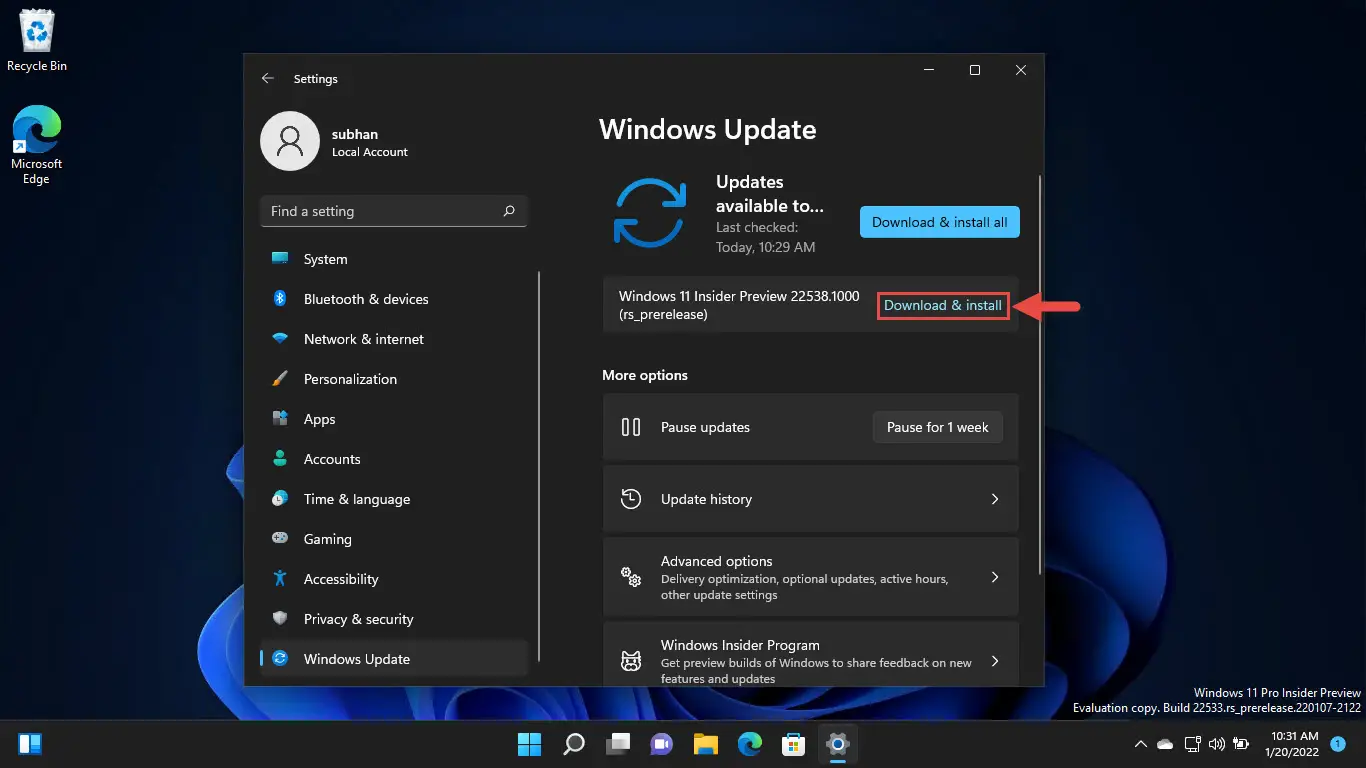The height and width of the screenshot is (768, 1366).
Task: Go to Apps settings
Action: [394, 419]
